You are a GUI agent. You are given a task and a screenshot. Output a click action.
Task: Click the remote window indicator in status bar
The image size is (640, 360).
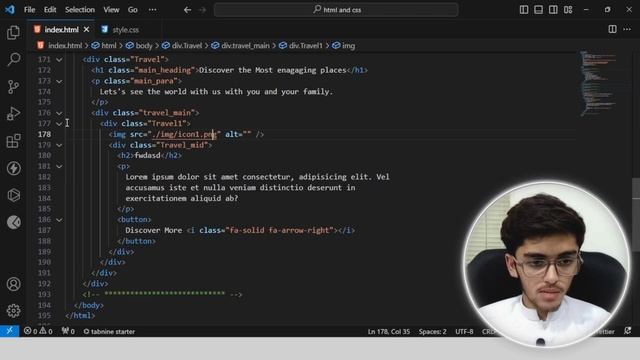(9, 331)
